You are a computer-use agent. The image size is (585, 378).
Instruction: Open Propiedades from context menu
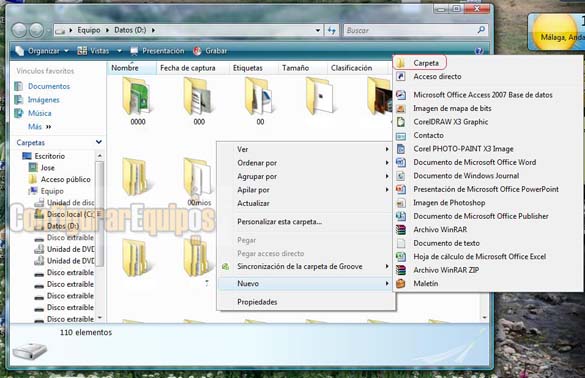[306, 302]
